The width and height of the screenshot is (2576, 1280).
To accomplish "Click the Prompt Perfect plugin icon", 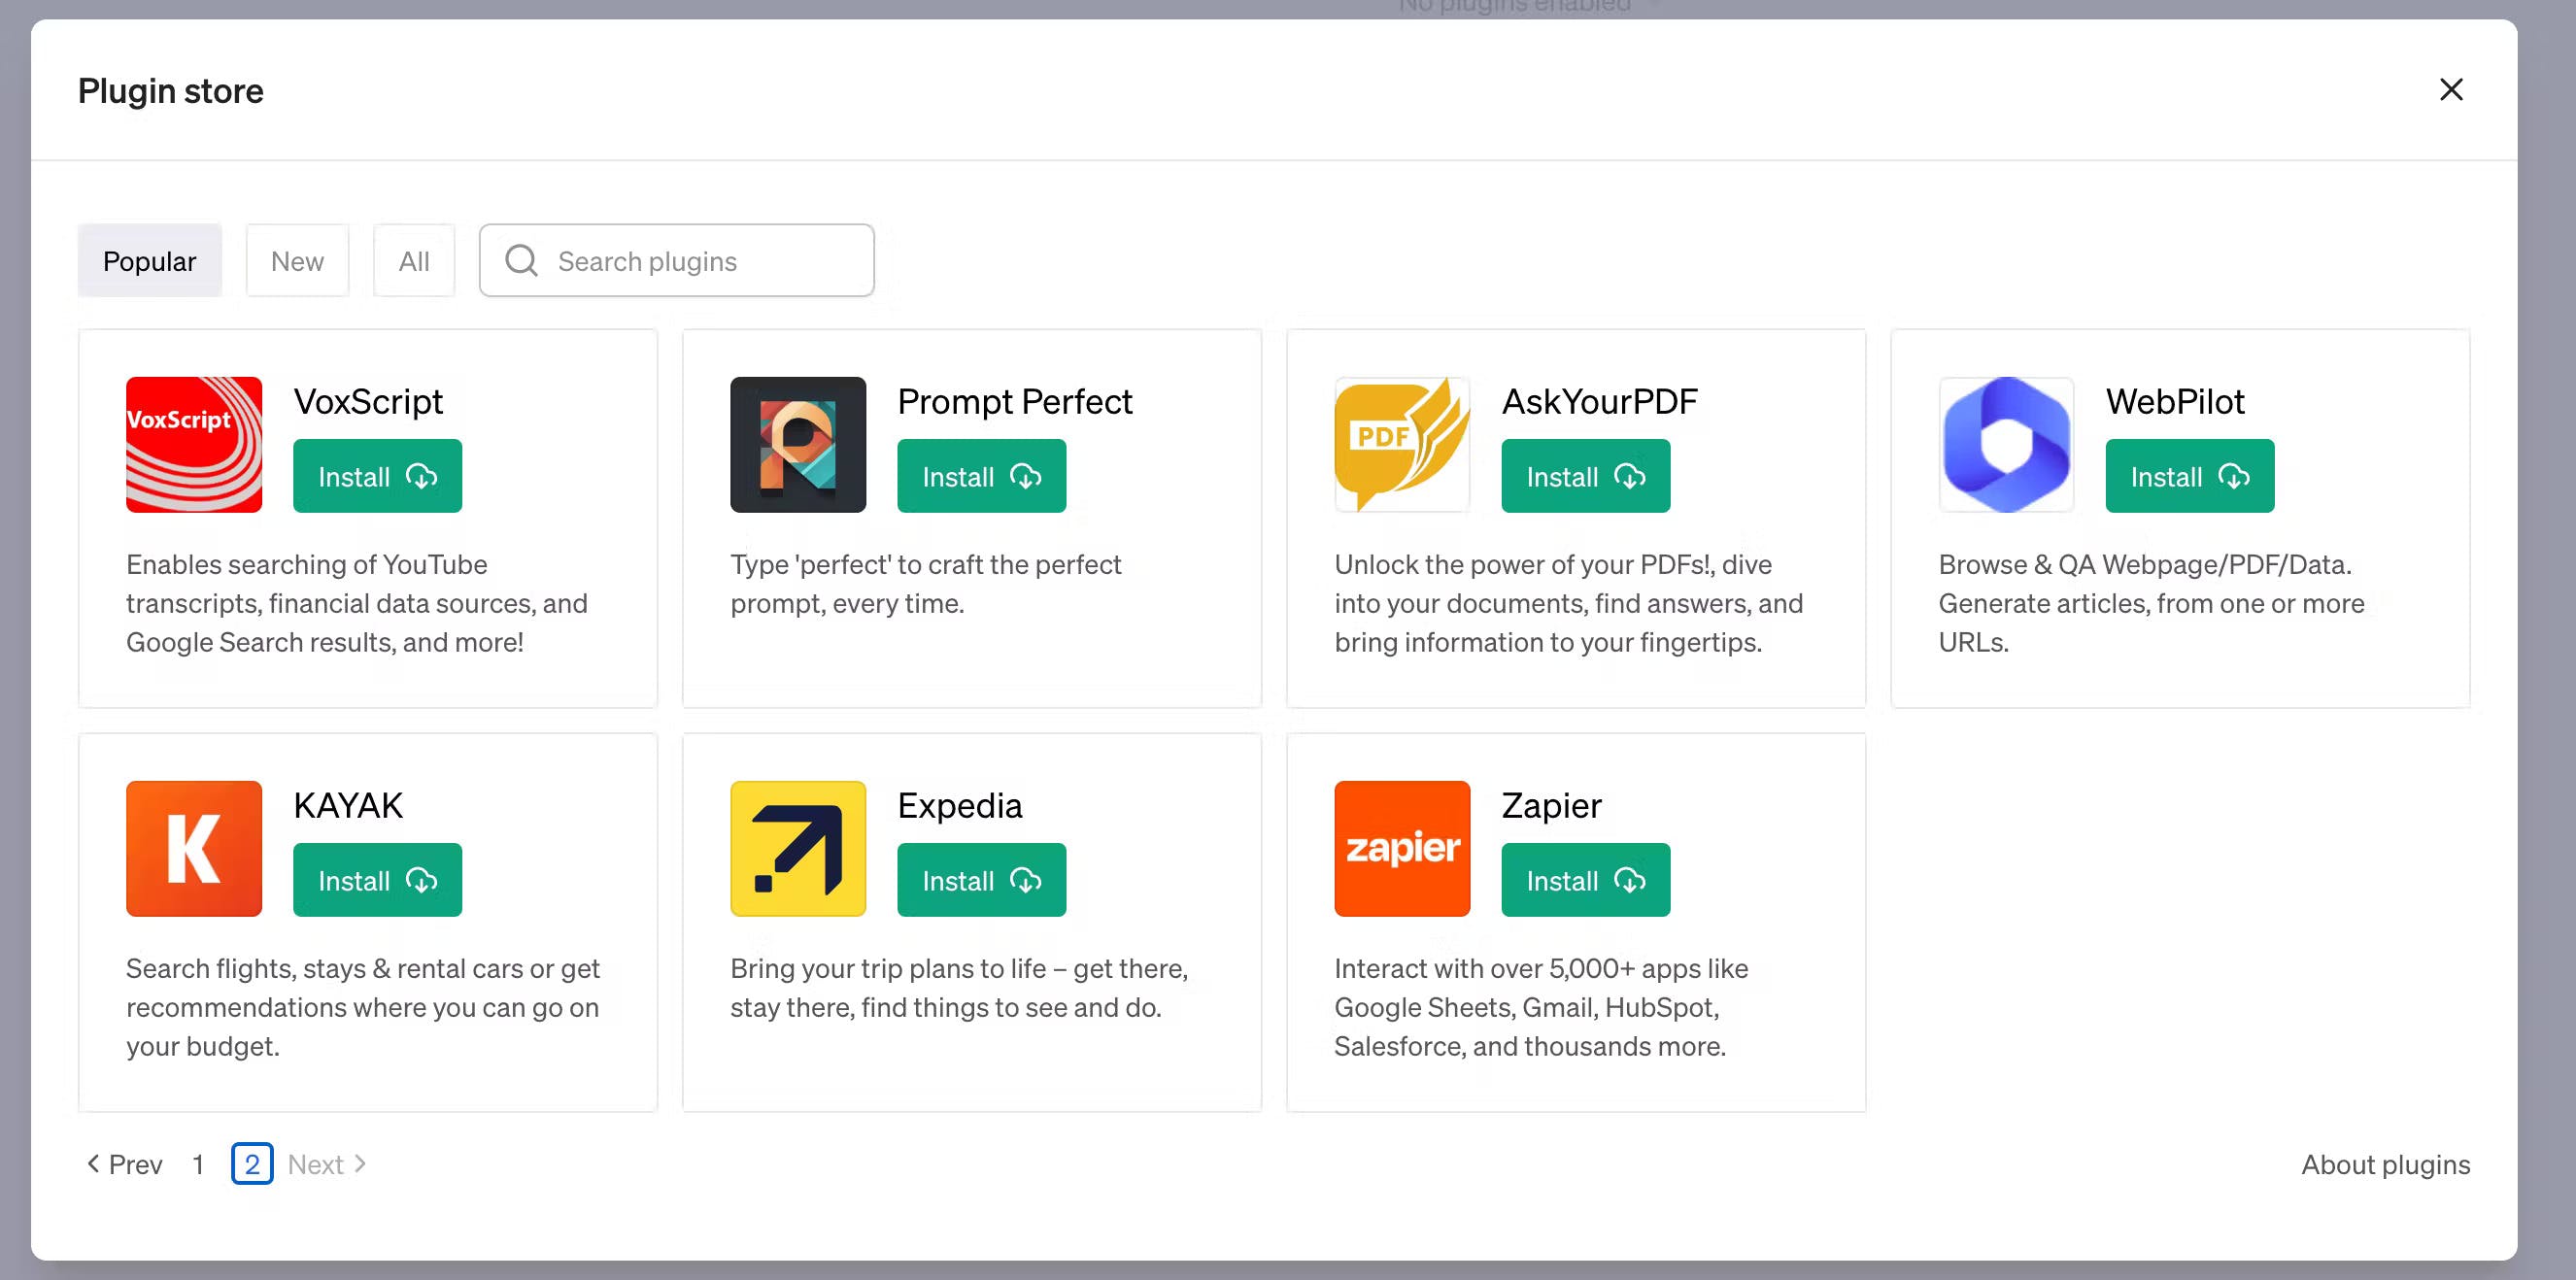I will click(798, 444).
